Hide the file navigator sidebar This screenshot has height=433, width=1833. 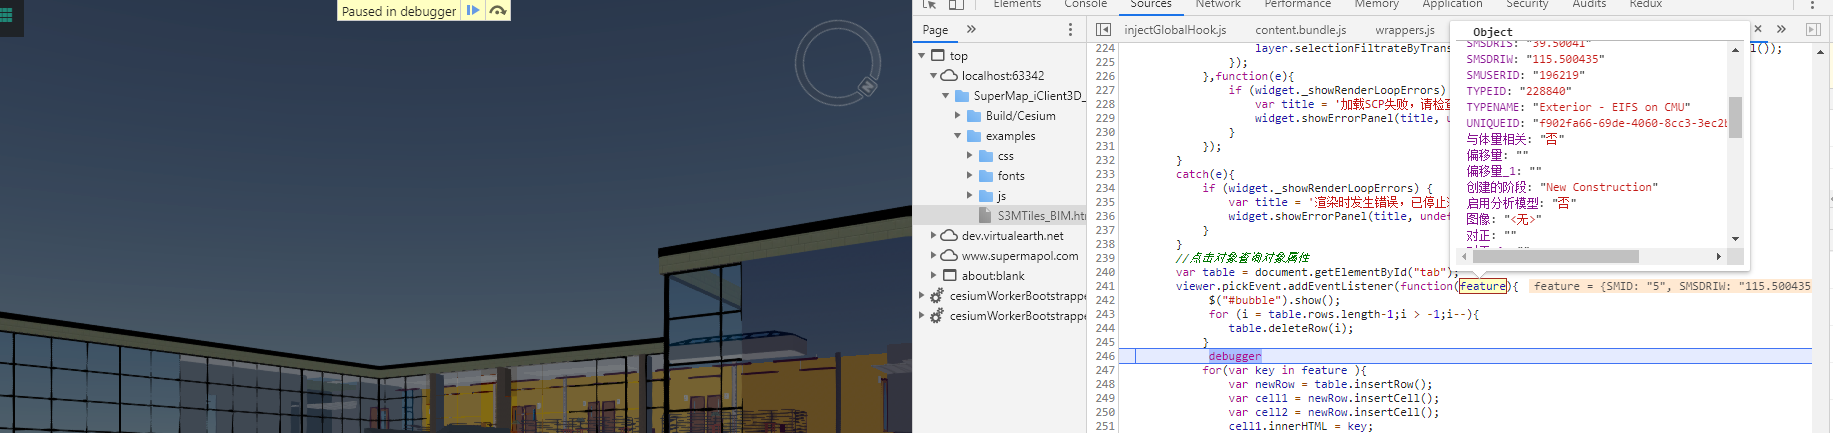(1103, 30)
